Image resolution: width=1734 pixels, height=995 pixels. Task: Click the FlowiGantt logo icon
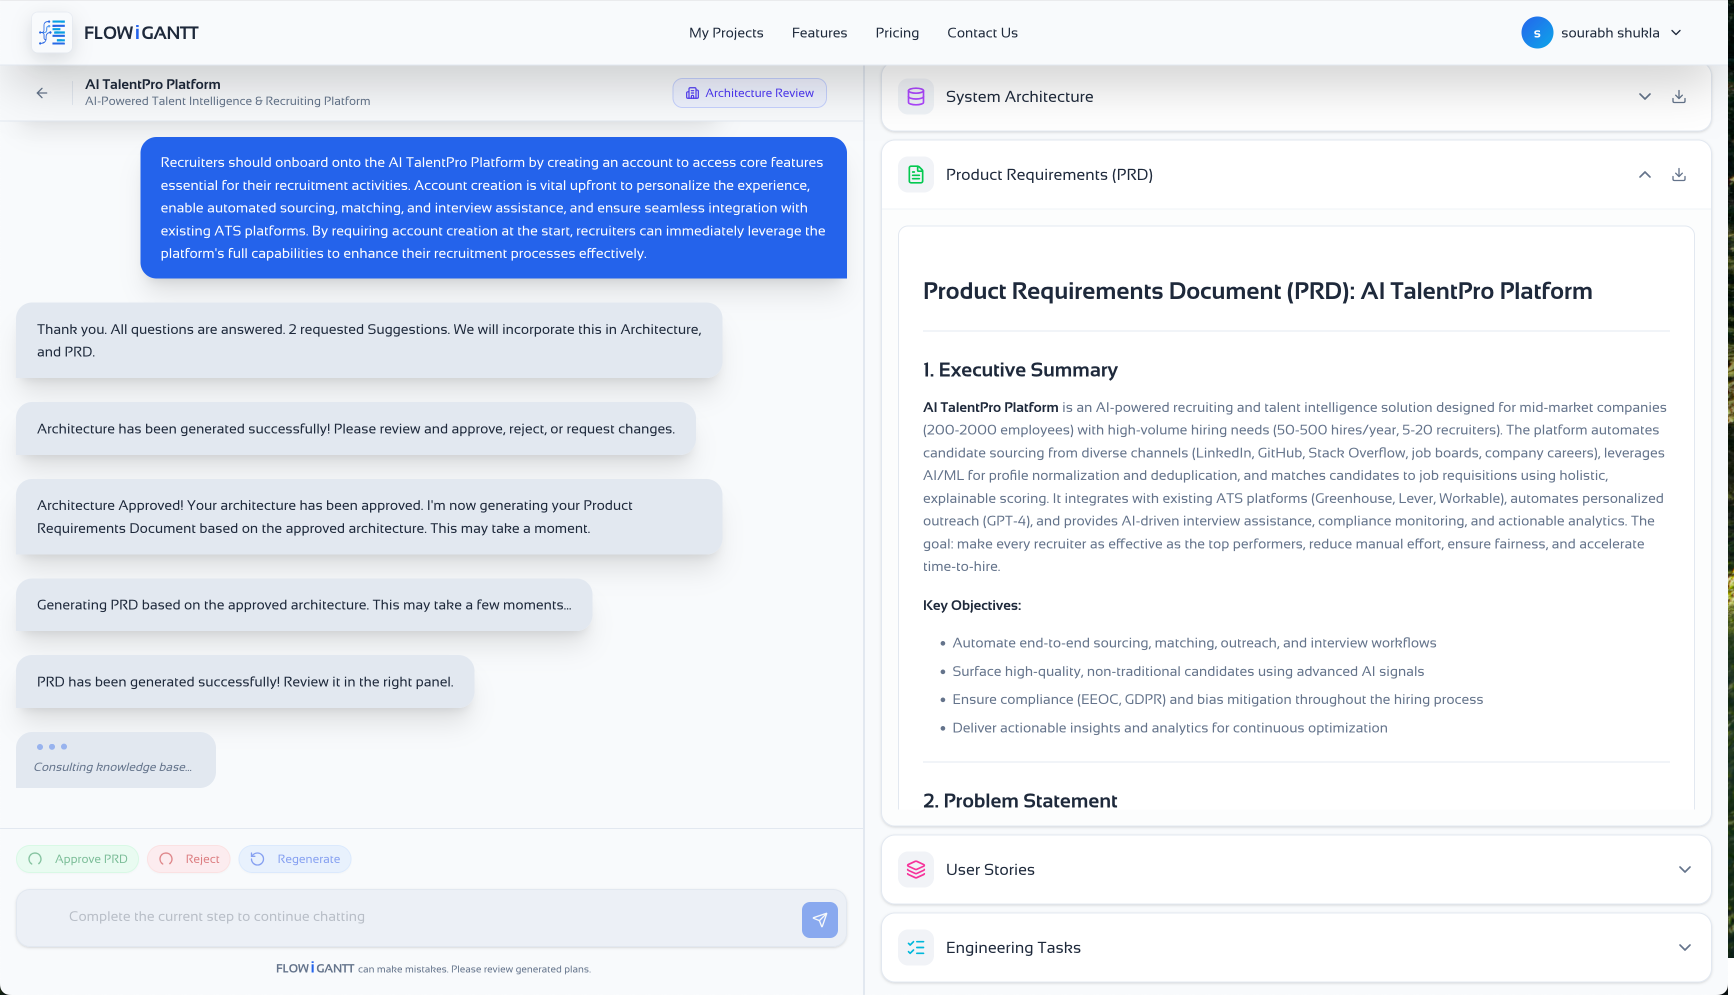(52, 33)
